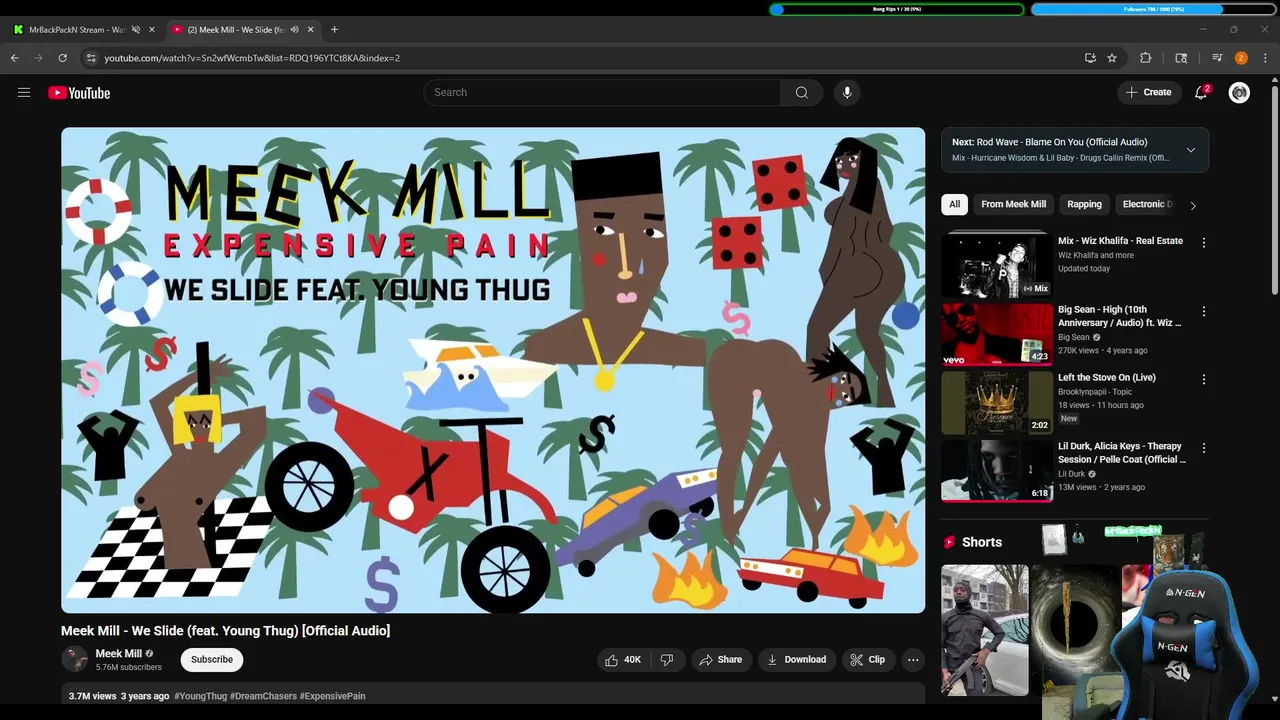Click the YouTube search input field
1280x720 pixels.
click(x=602, y=92)
